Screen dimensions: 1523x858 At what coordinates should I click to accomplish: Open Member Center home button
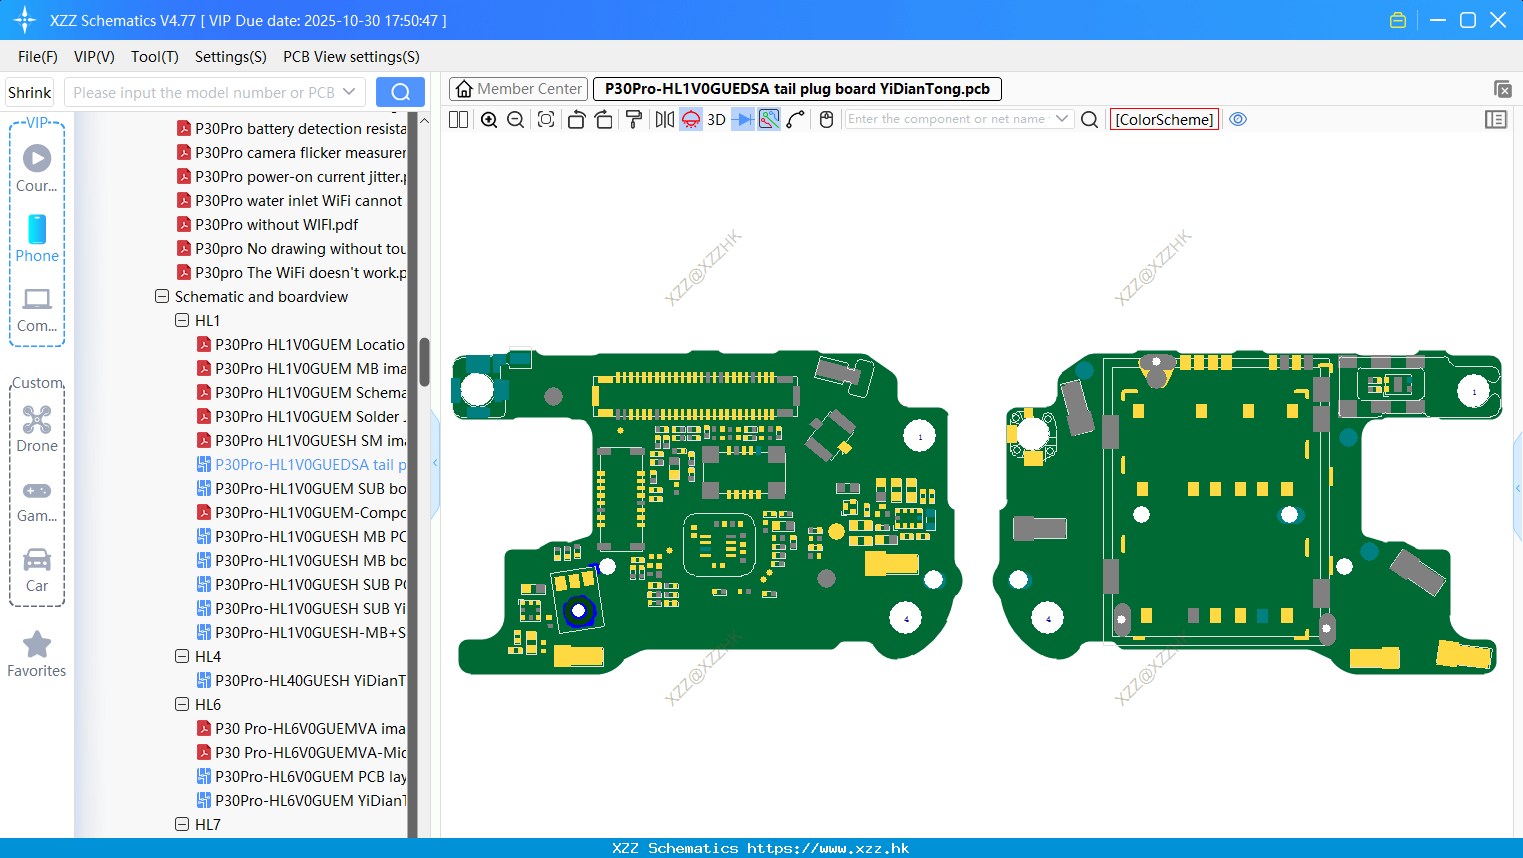pyautogui.click(x=519, y=89)
